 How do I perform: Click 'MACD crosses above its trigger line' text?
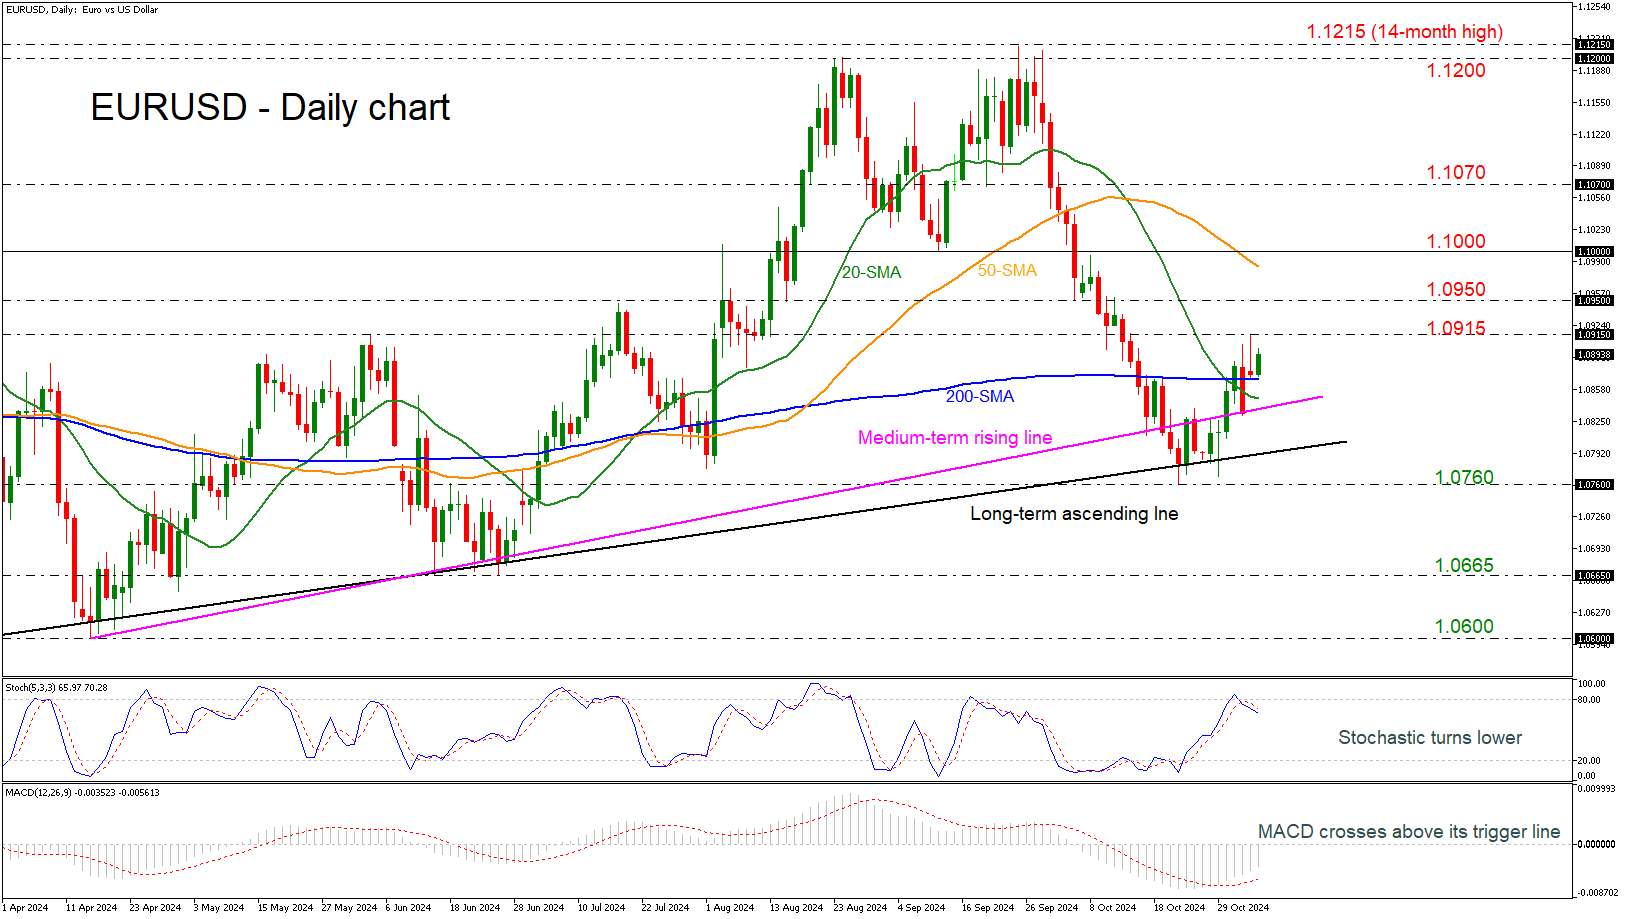[x=1409, y=831]
